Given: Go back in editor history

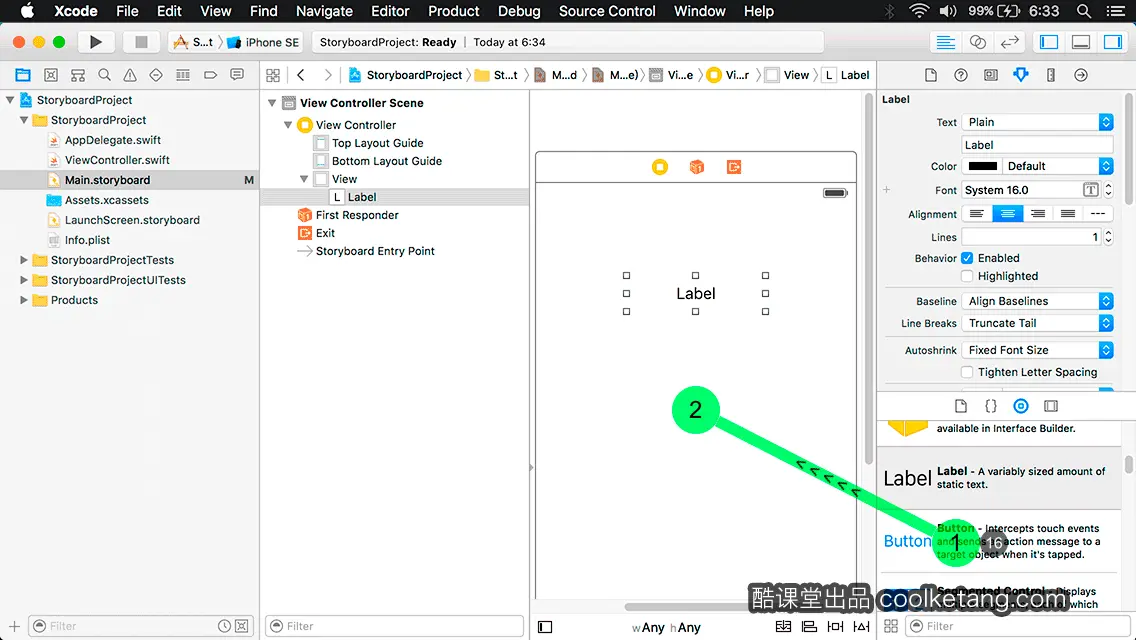Looking at the screenshot, I should tap(301, 75).
